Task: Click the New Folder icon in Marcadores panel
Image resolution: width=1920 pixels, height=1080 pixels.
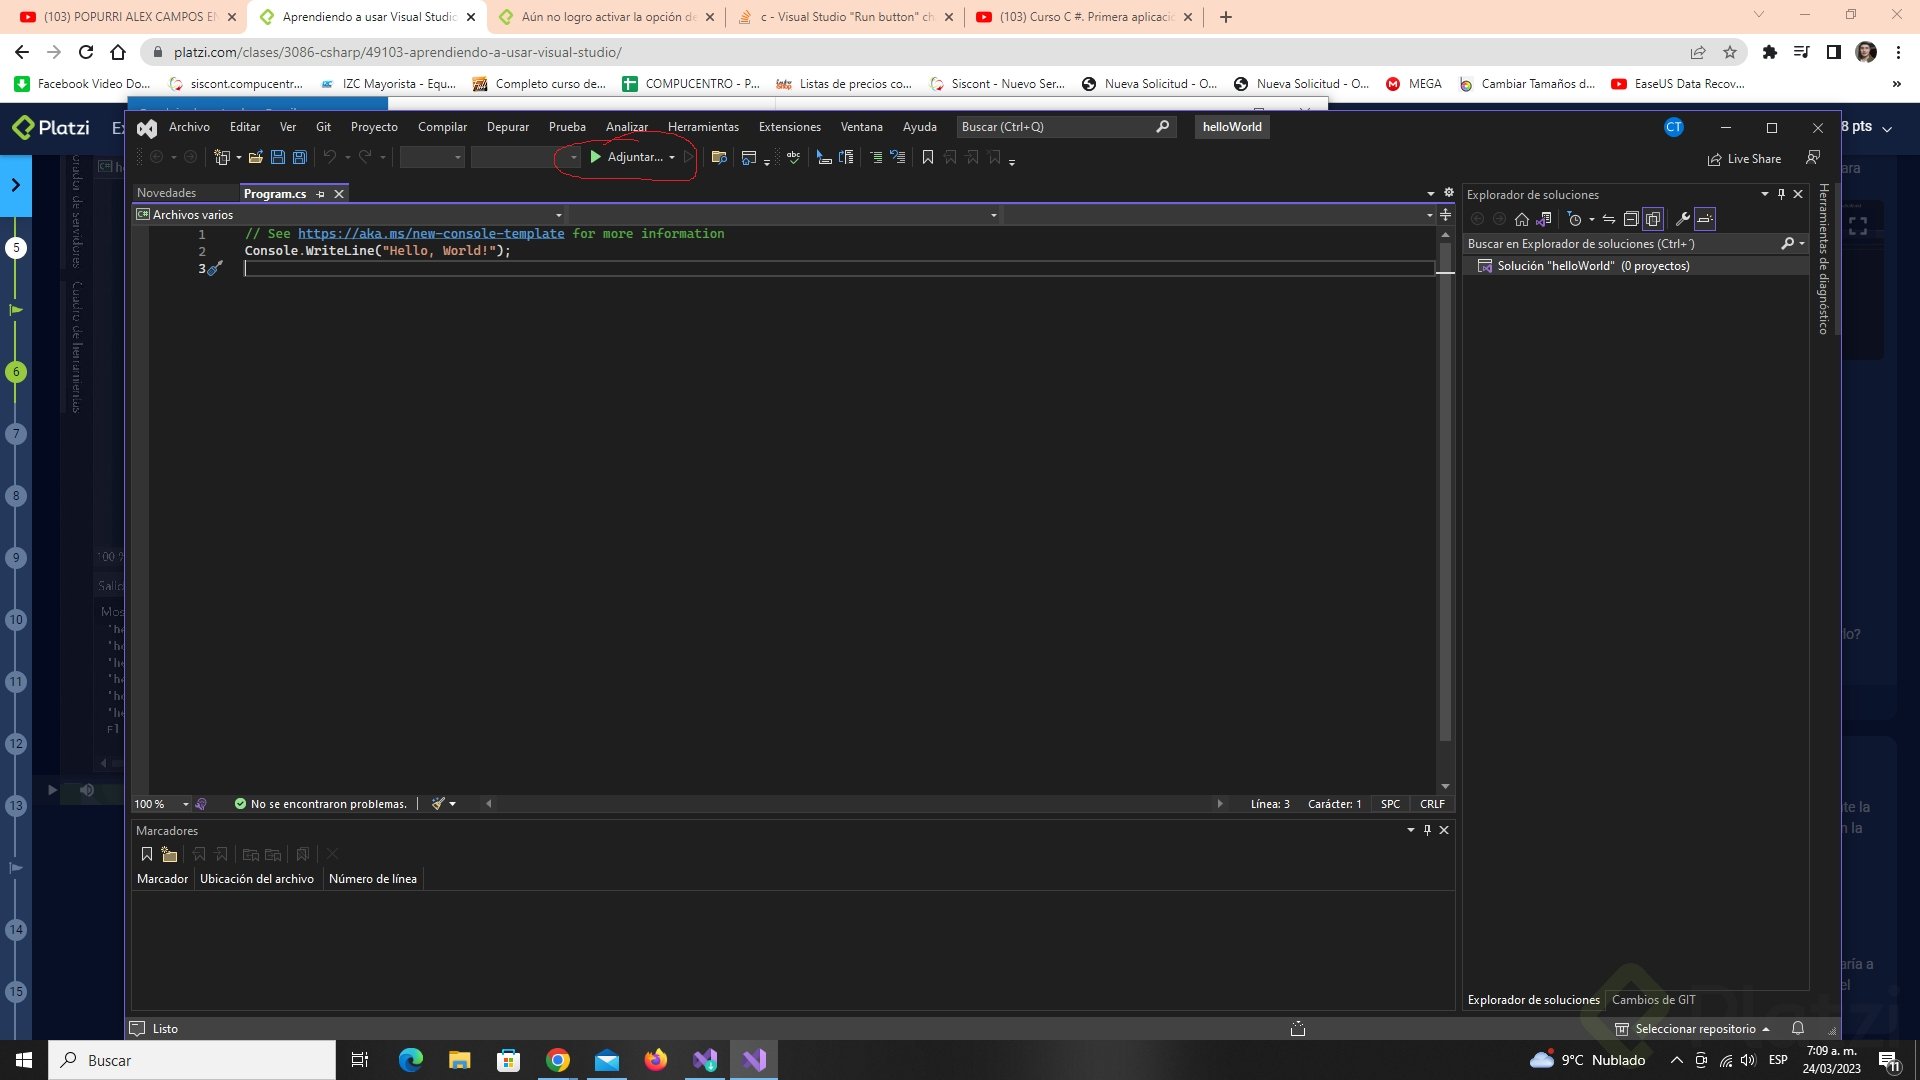Action: [170, 854]
